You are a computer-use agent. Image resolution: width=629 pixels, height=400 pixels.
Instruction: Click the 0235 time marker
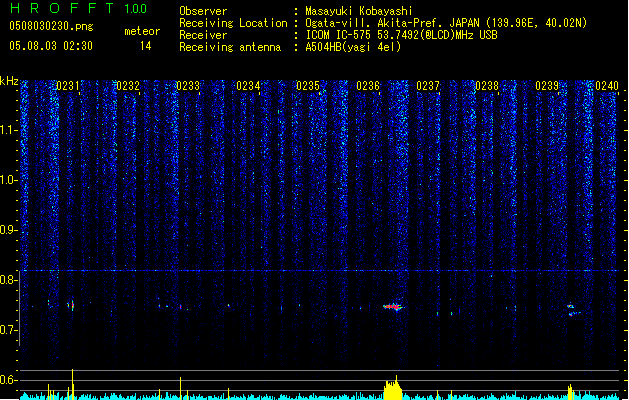coord(308,86)
